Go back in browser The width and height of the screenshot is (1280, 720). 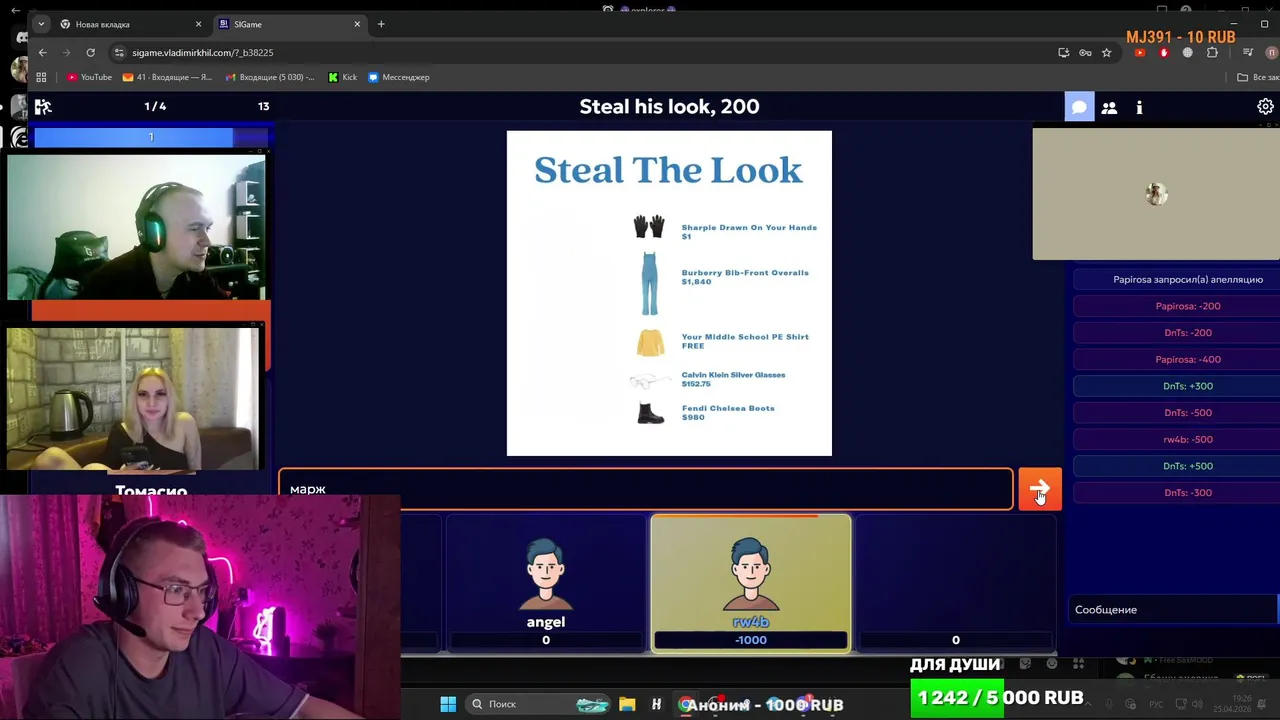[x=42, y=52]
